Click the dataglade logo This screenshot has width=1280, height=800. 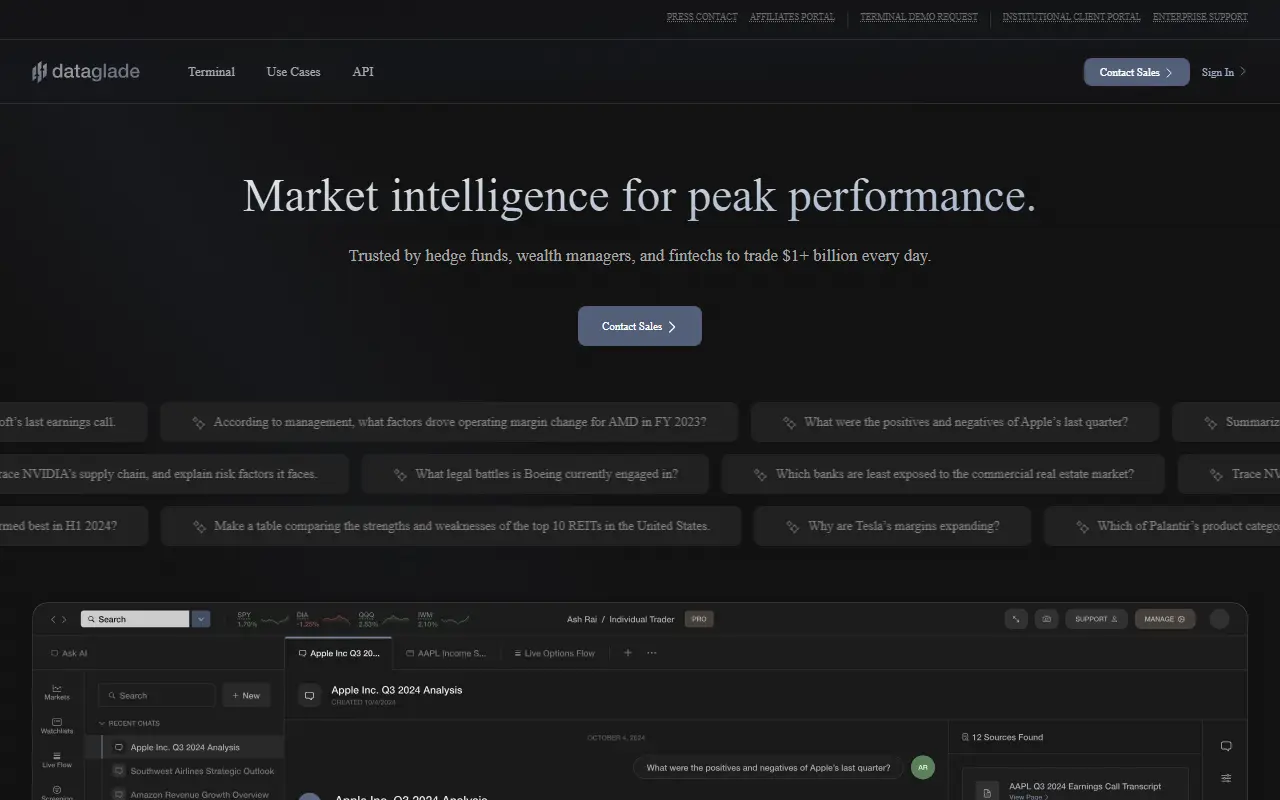(x=85, y=72)
